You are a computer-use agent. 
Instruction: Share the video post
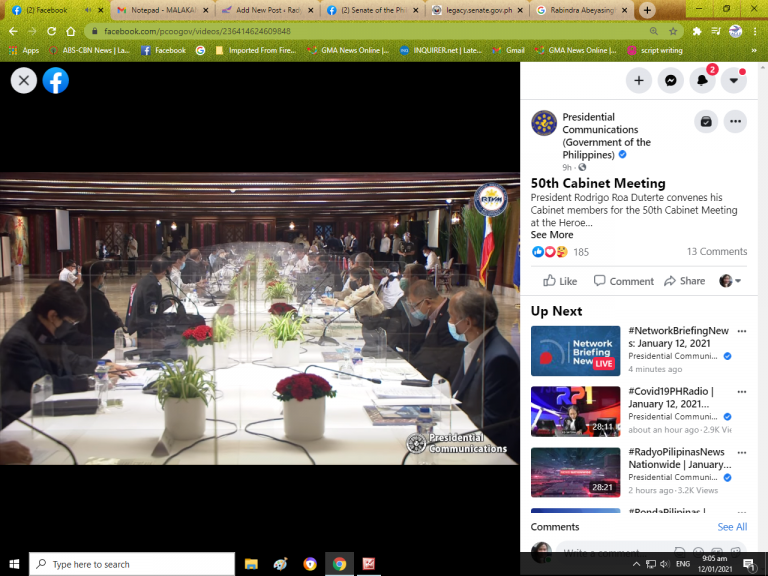684,281
